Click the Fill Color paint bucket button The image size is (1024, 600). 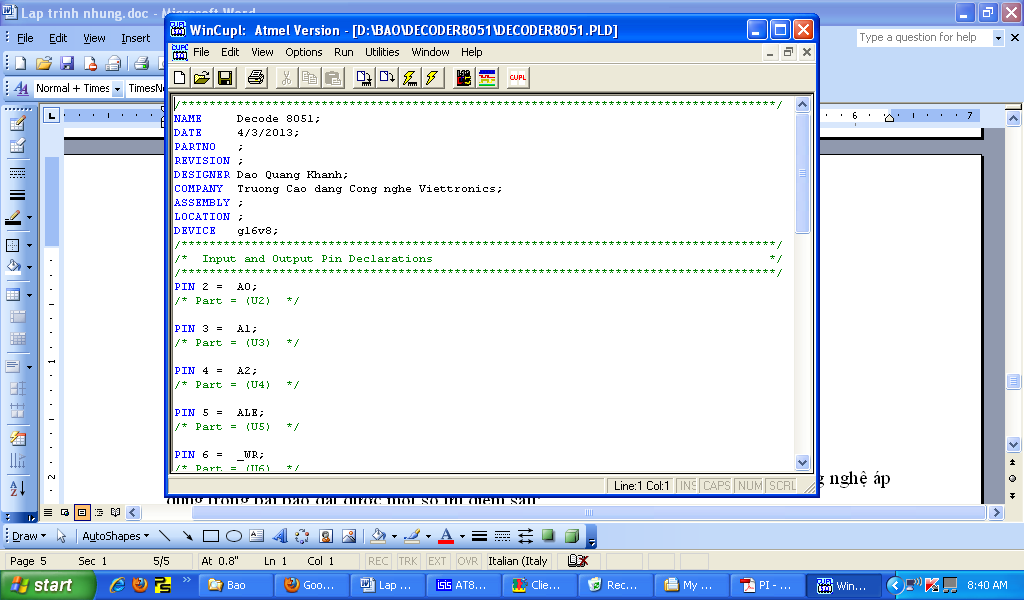(x=378, y=536)
